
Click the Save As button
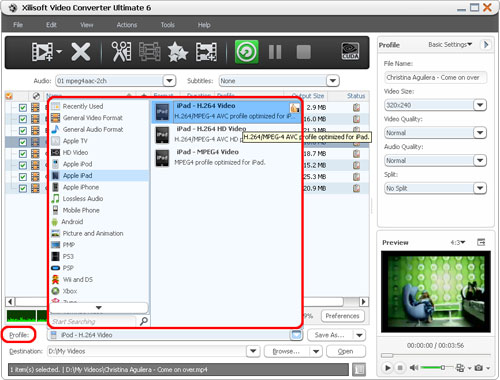pos(330,335)
